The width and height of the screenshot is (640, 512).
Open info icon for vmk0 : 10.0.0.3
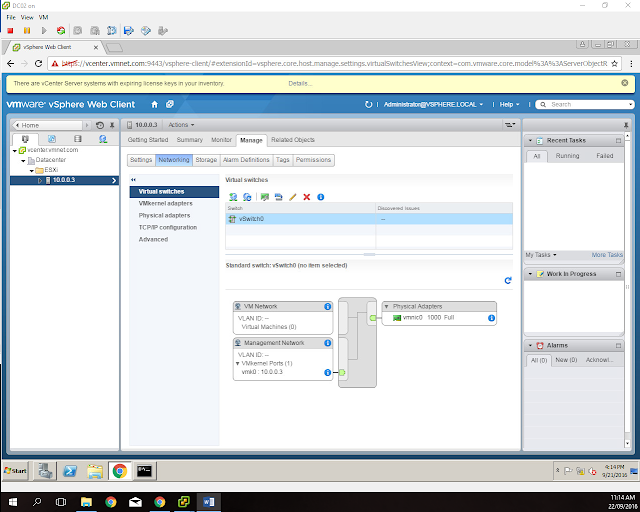[x=327, y=372]
